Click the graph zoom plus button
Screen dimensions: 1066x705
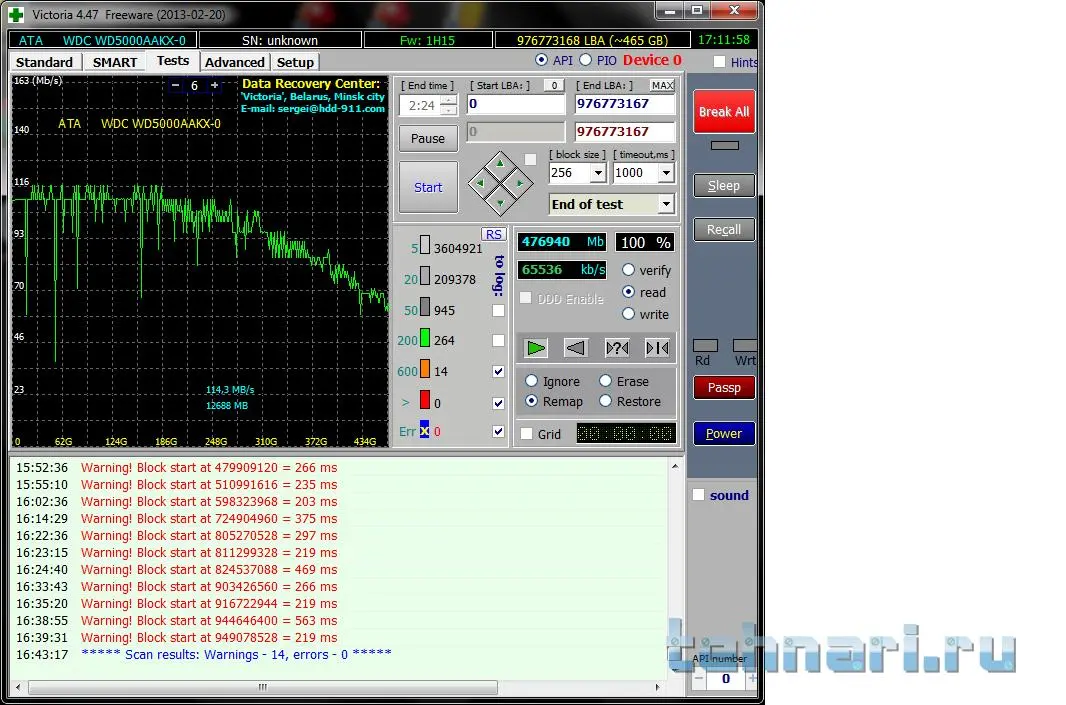click(x=213, y=86)
